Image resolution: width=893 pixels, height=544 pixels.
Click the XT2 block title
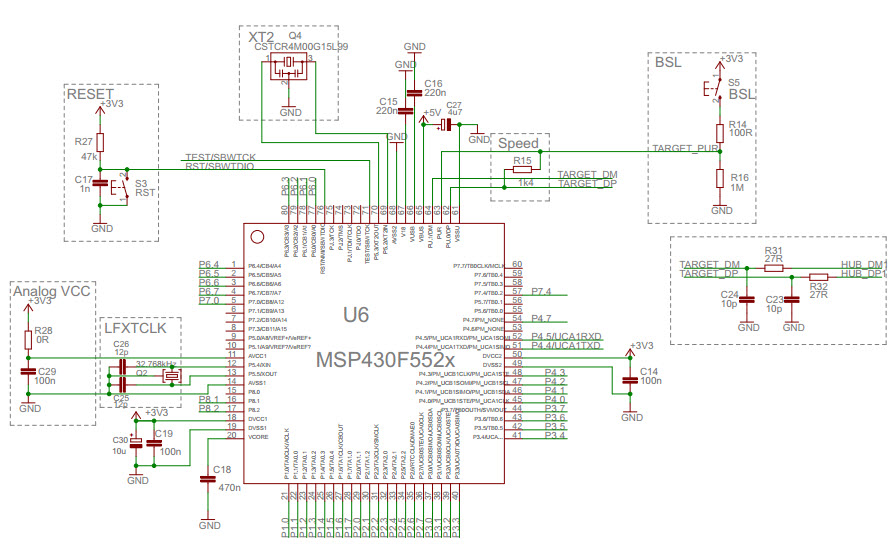(x=261, y=38)
